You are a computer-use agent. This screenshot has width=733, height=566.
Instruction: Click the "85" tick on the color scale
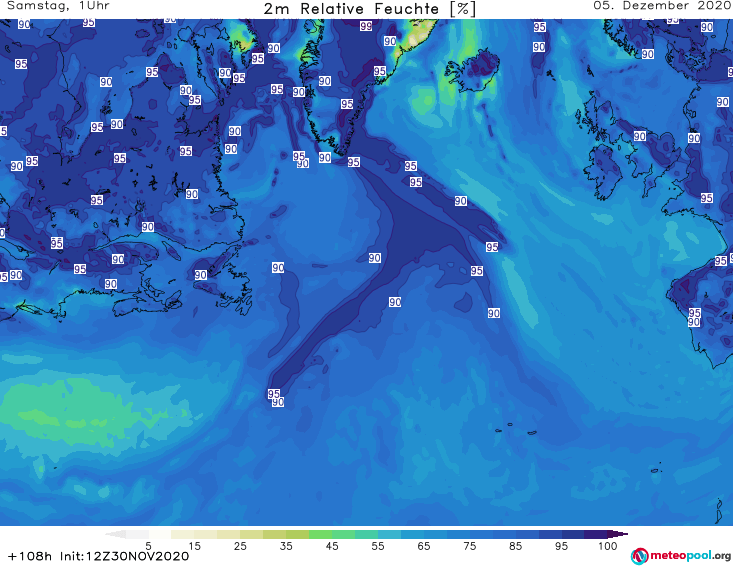point(515,546)
